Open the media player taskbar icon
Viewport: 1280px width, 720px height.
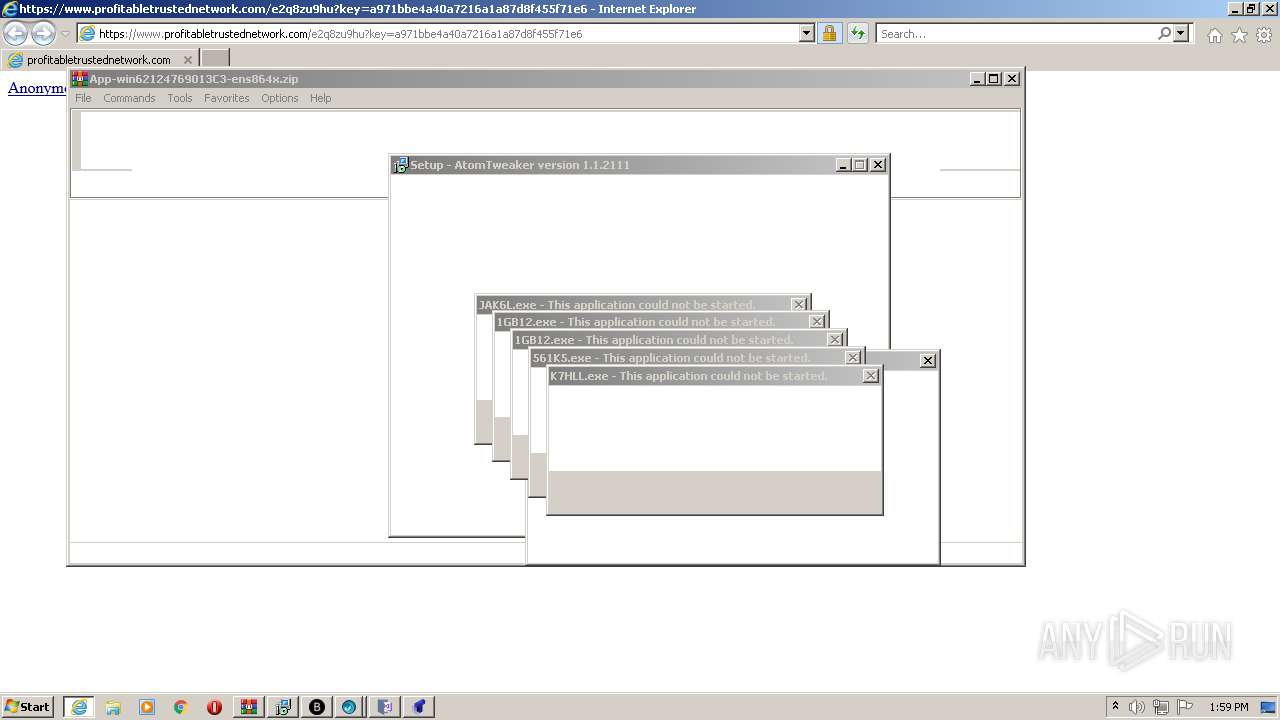[147, 707]
